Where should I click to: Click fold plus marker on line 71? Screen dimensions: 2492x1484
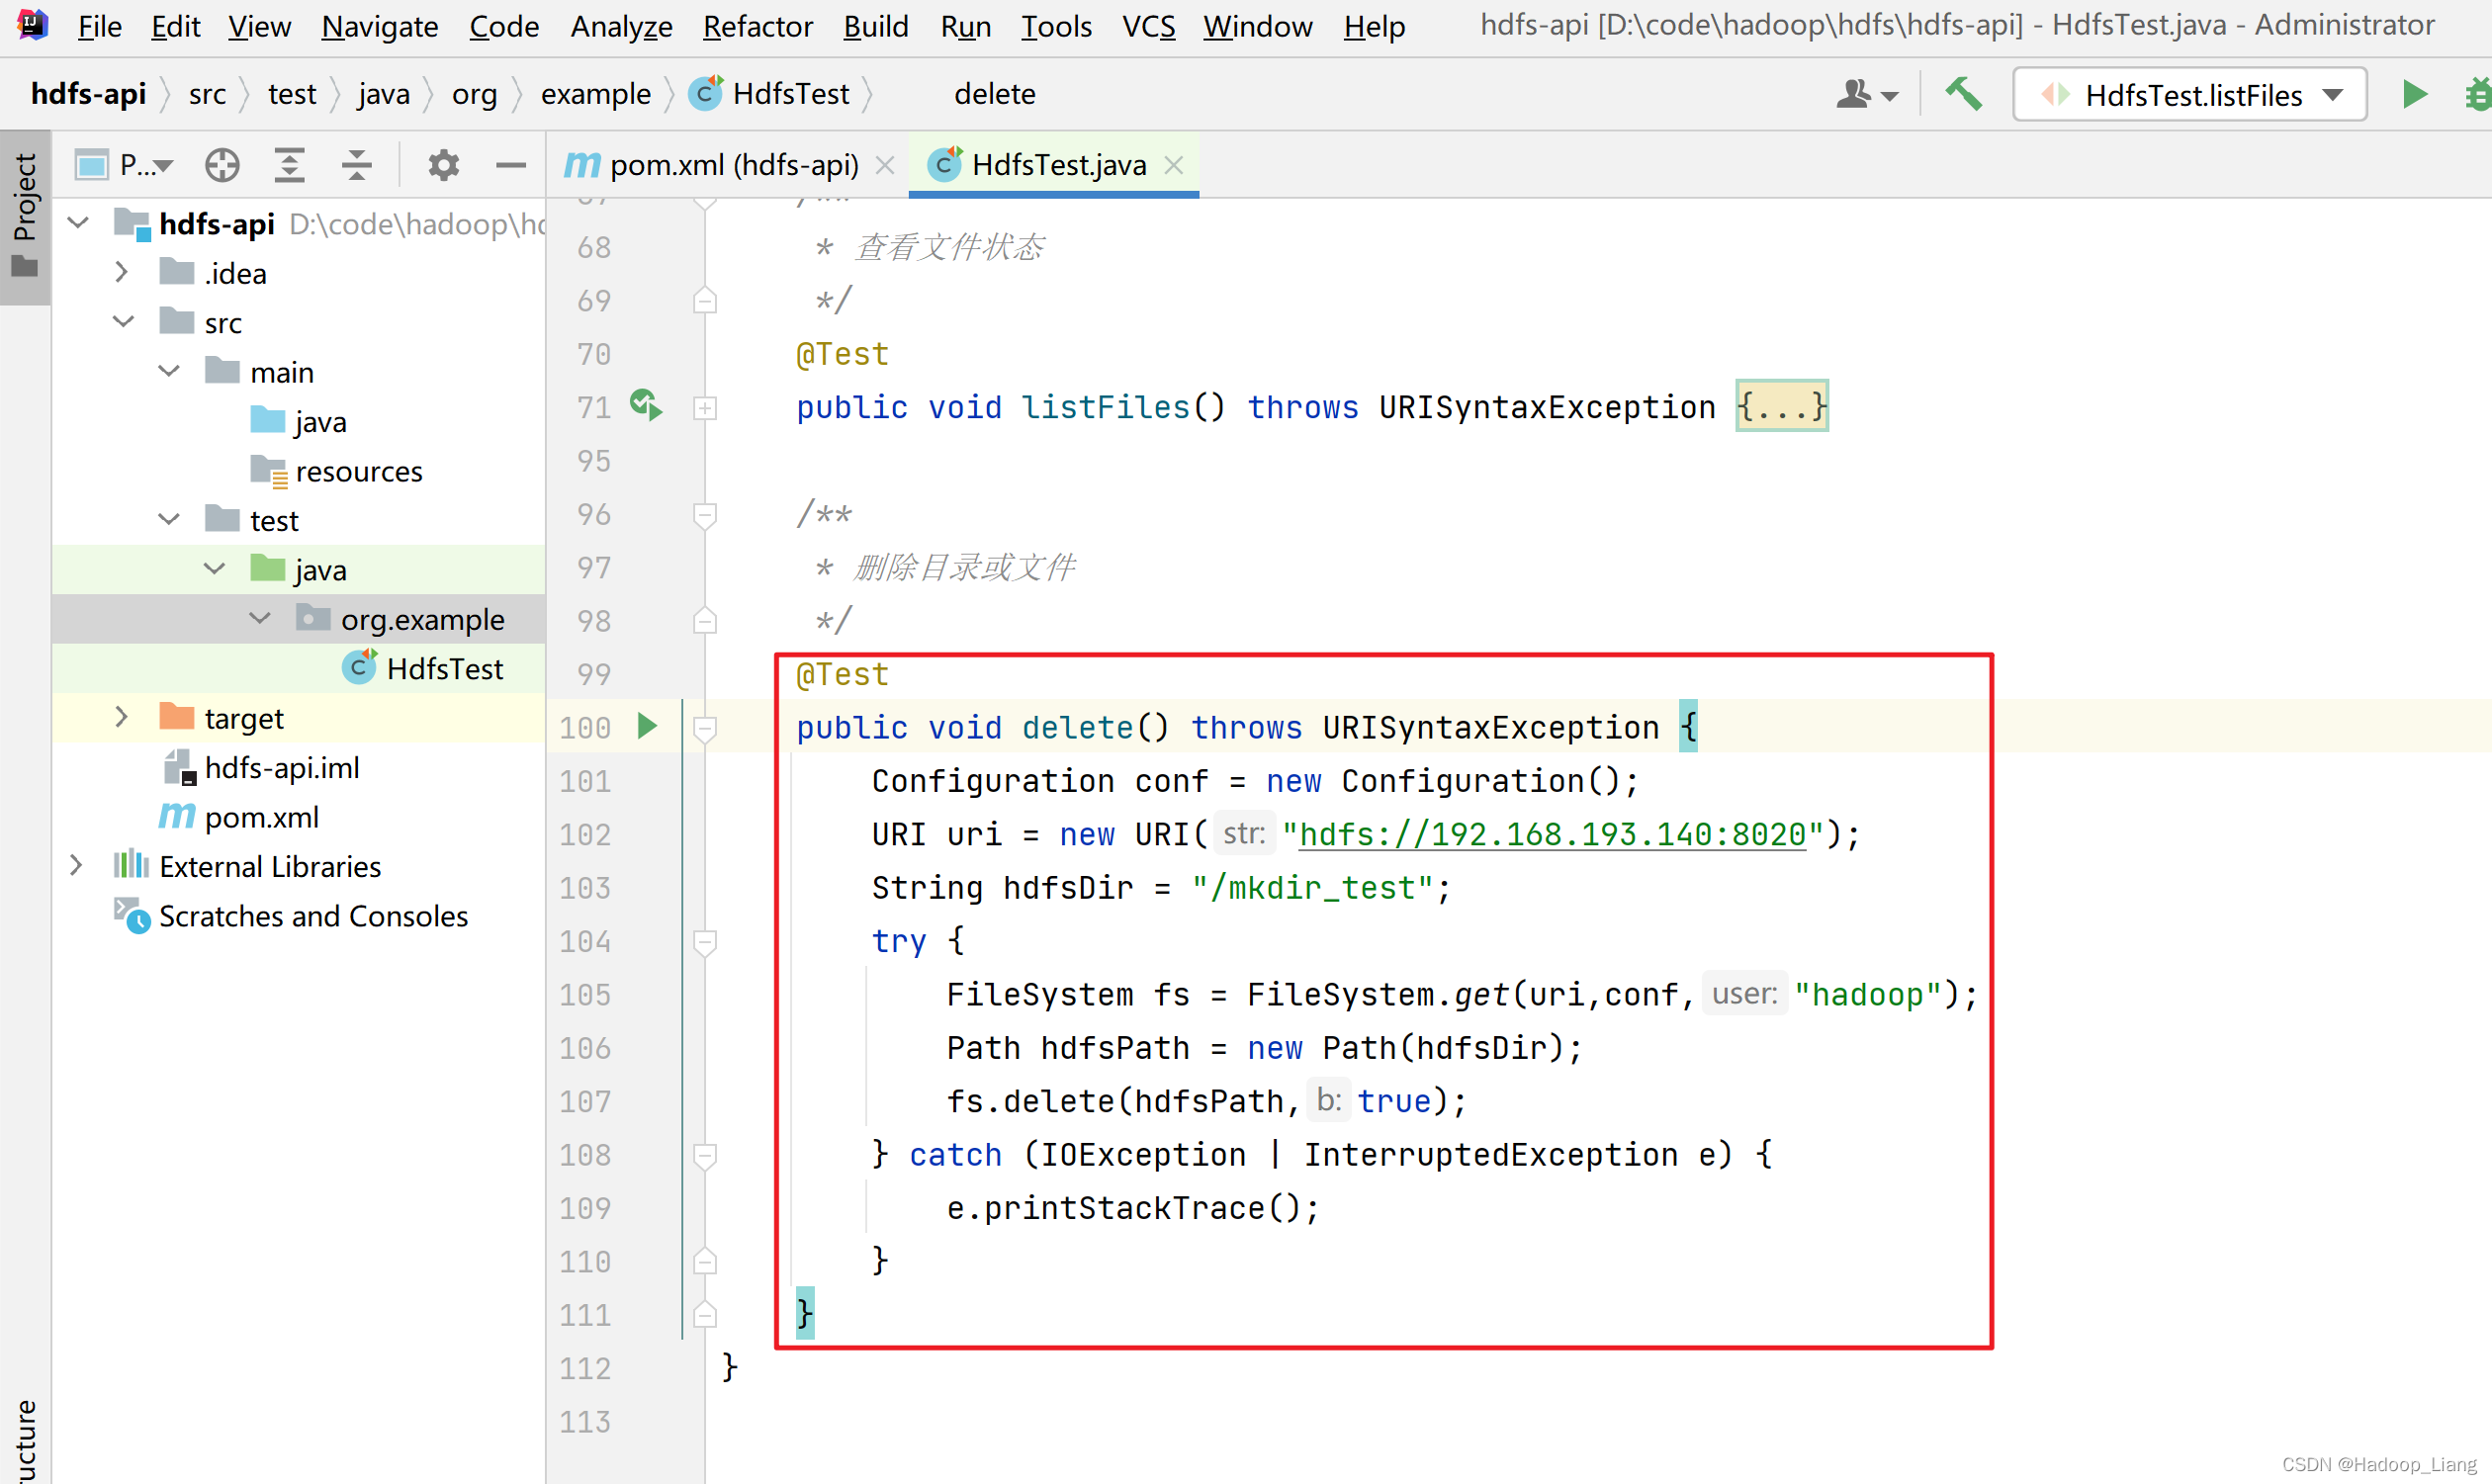point(705,408)
